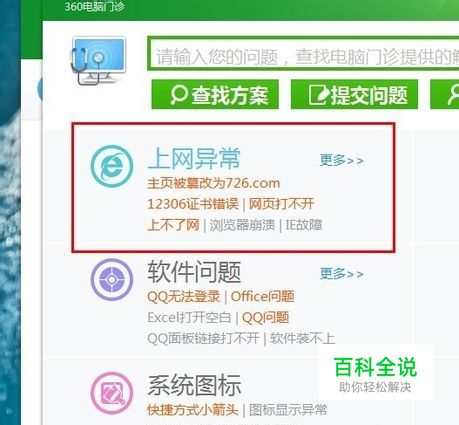This screenshot has height=425, width=459.
Task: Open the 主页被篡改为726.com link
Action: click(214, 183)
